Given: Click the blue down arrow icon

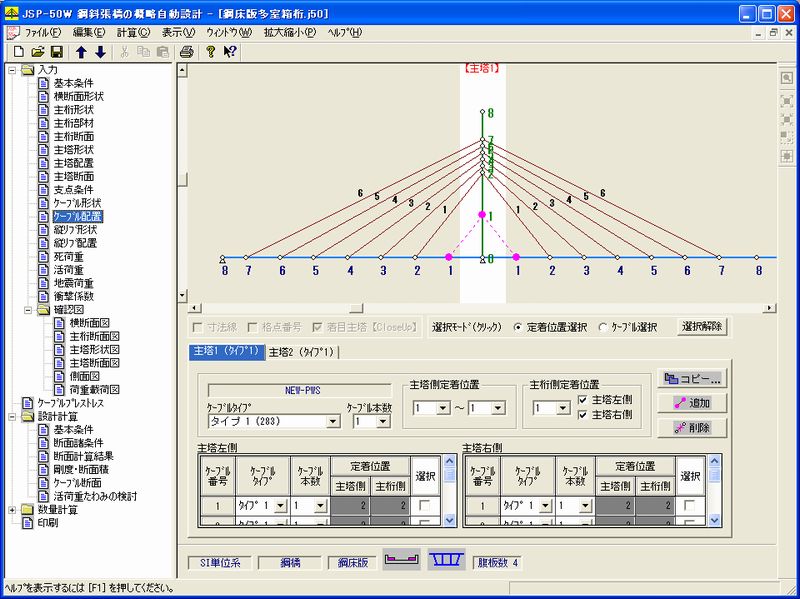Looking at the screenshot, I should click(100, 51).
